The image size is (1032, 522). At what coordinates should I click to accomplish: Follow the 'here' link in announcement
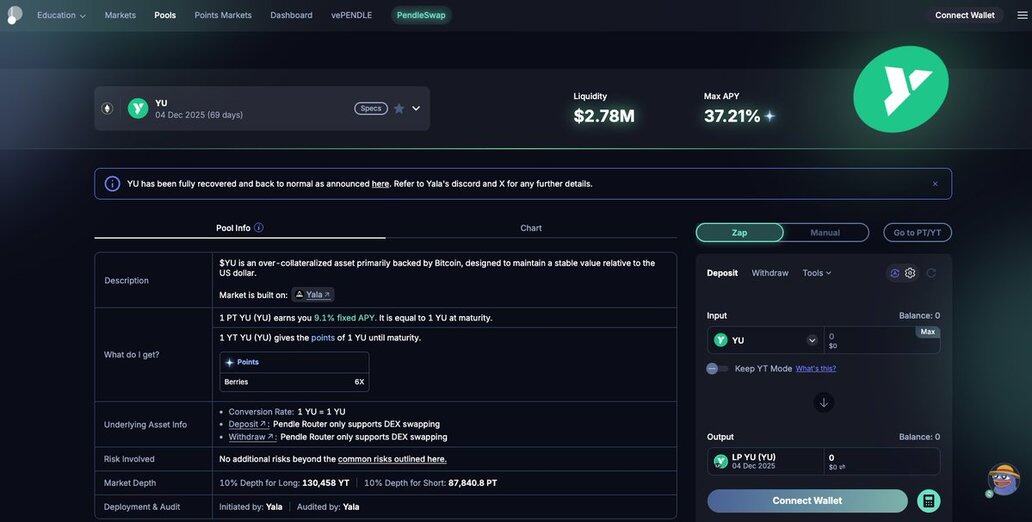(x=380, y=184)
